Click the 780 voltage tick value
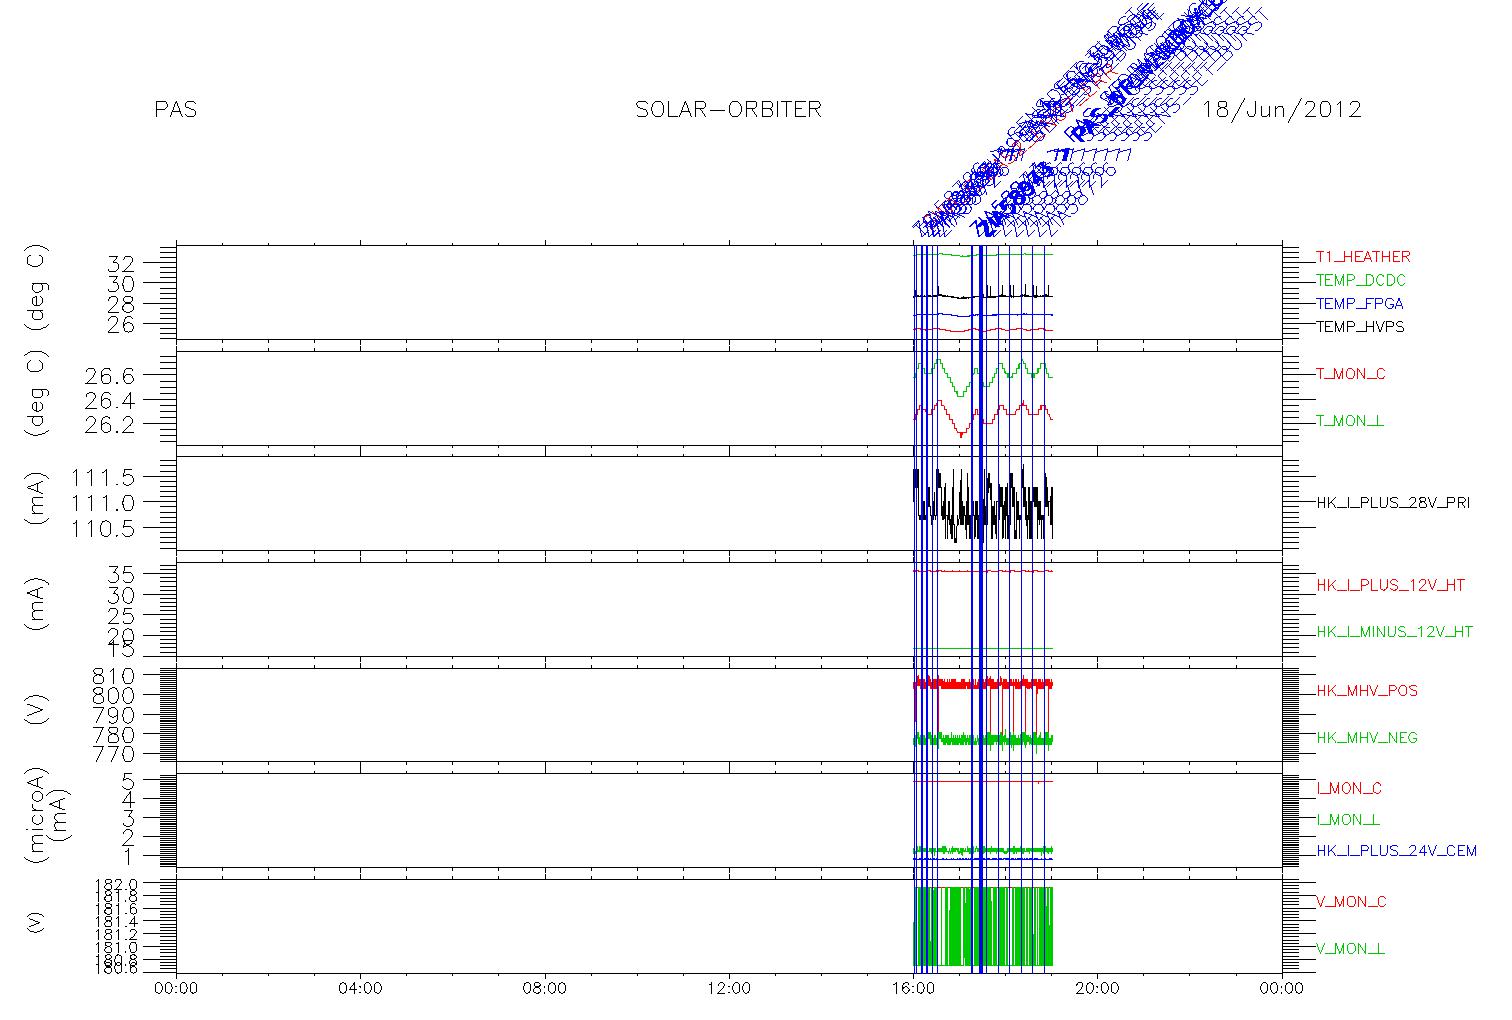Viewport: 1512px width, 1020px height. click(114, 735)
